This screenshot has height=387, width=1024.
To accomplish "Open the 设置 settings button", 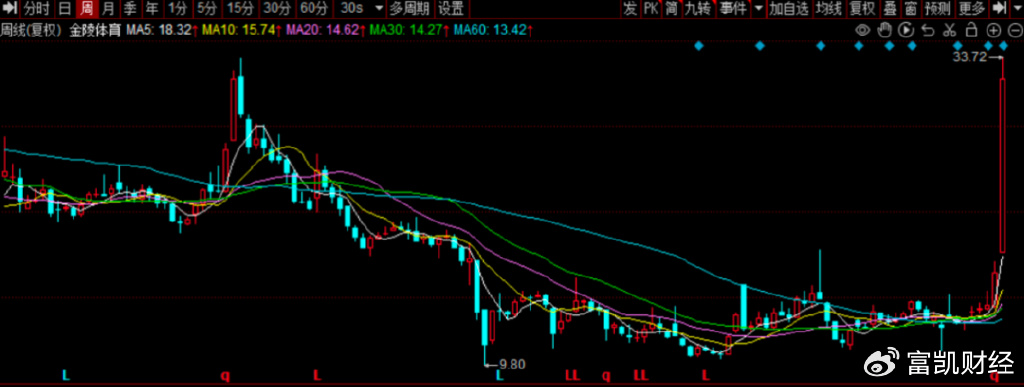I will [x=451, y=8].
